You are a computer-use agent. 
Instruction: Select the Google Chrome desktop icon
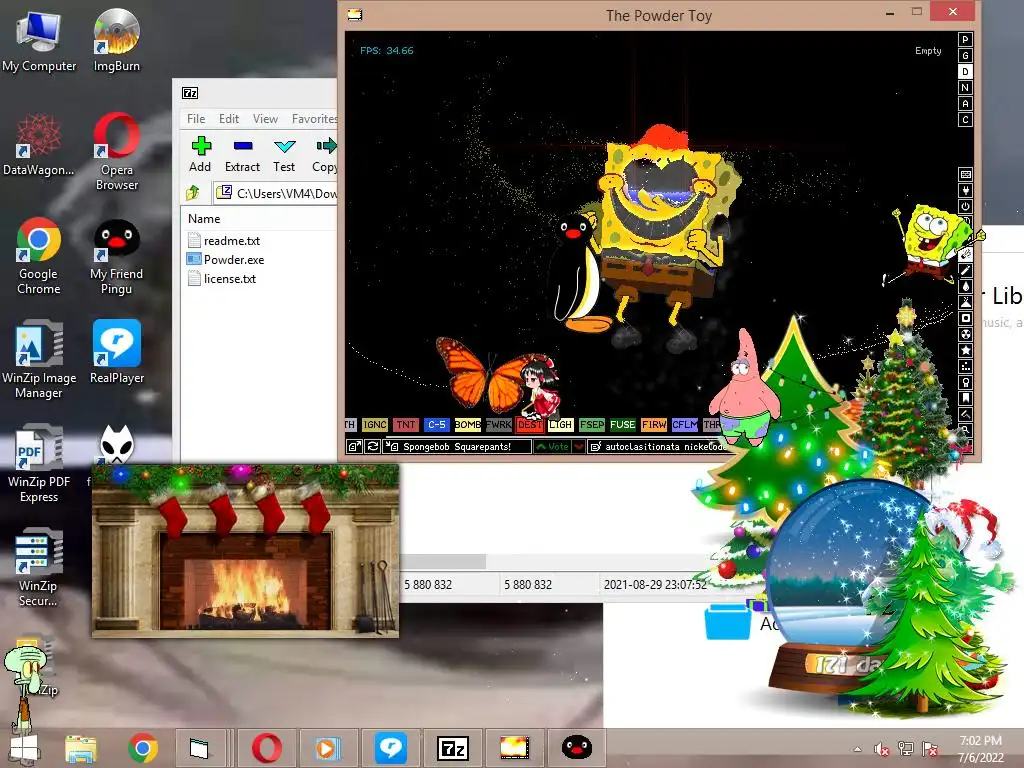(x=39, y=256)
